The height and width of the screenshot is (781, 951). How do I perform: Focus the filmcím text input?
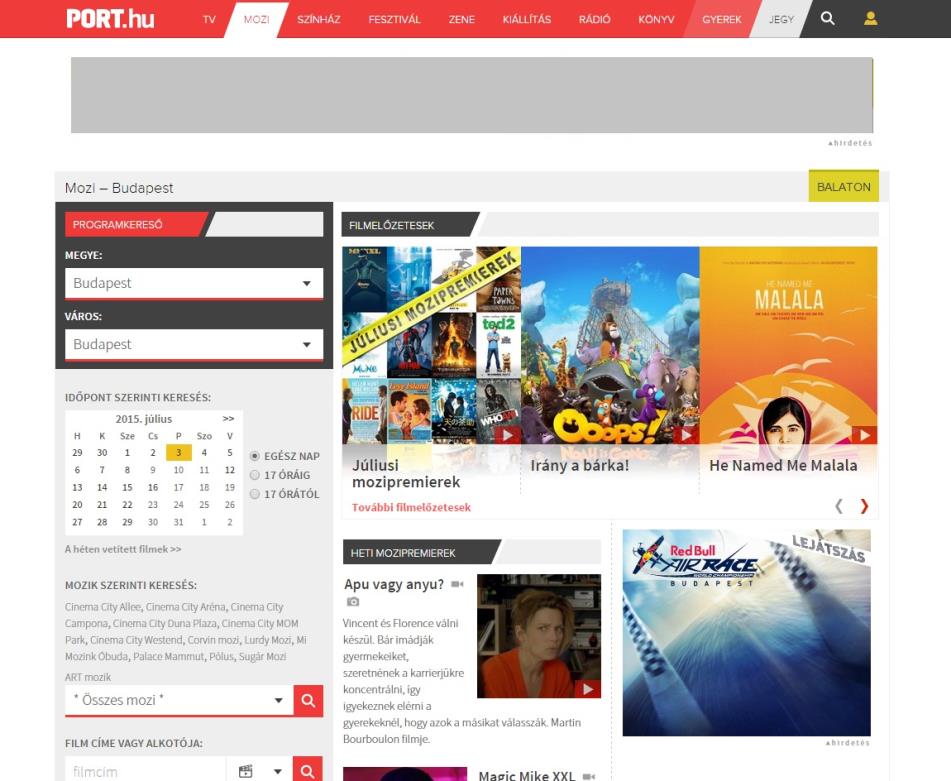(x=146, y=771)
